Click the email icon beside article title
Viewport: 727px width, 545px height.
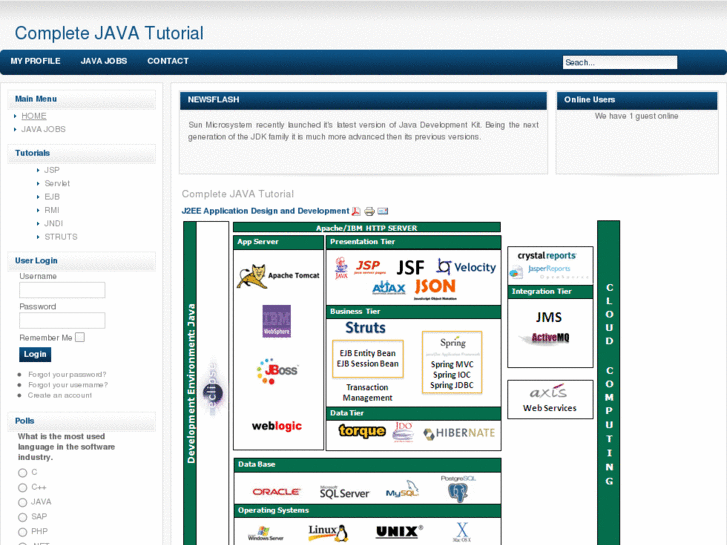pos(383,212)
